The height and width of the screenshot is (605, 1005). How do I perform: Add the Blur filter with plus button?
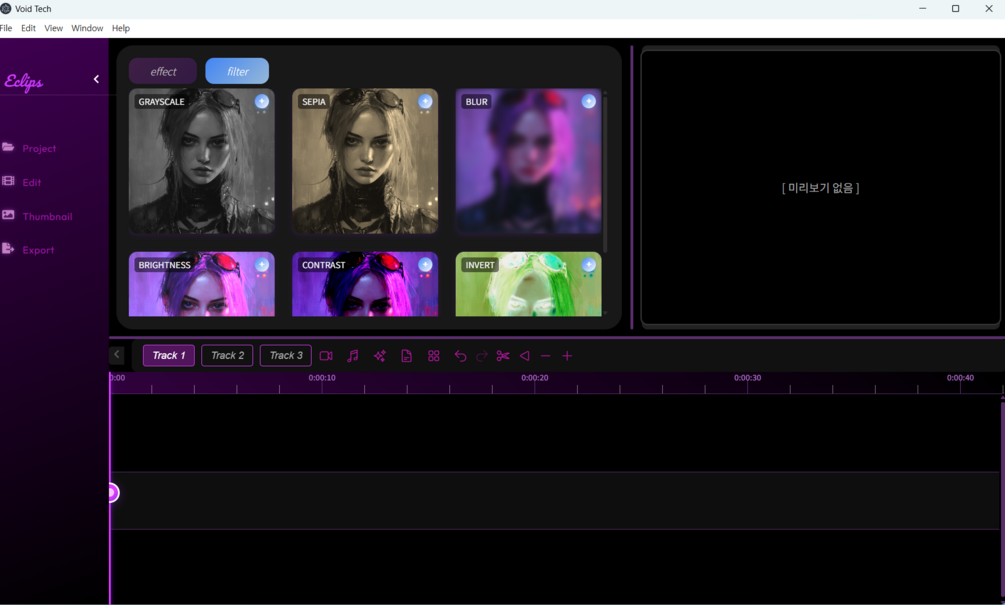(x=588, y=101)
